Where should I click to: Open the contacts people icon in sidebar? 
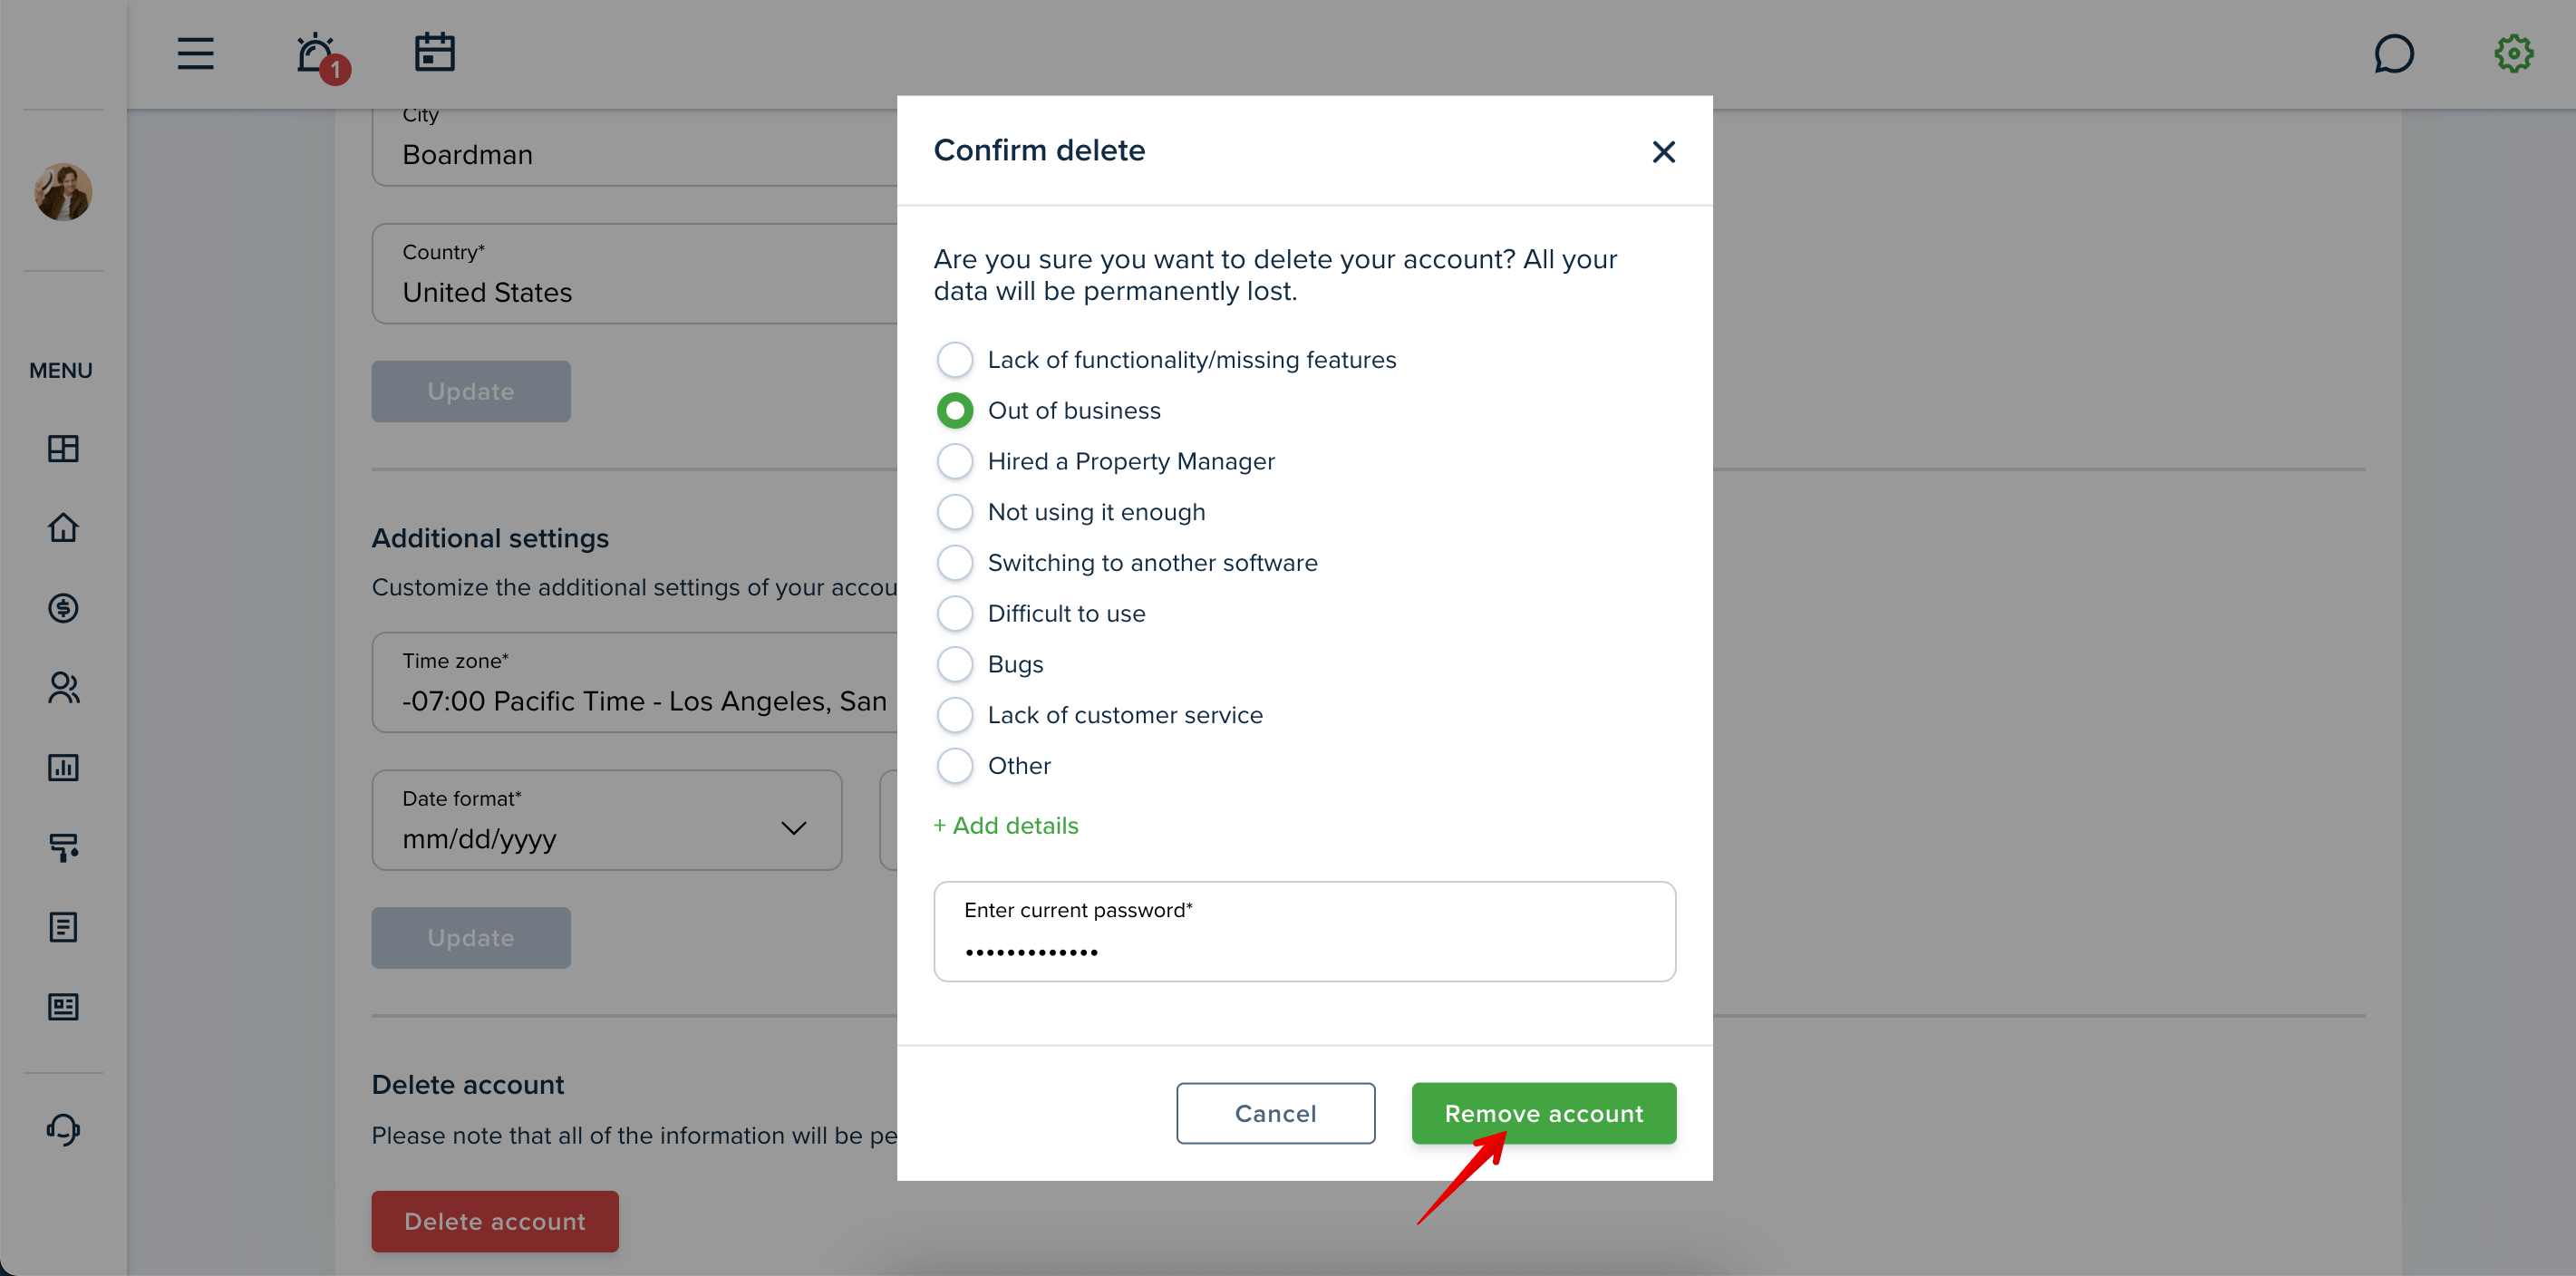pyautogui.click(x=63, y=688)
